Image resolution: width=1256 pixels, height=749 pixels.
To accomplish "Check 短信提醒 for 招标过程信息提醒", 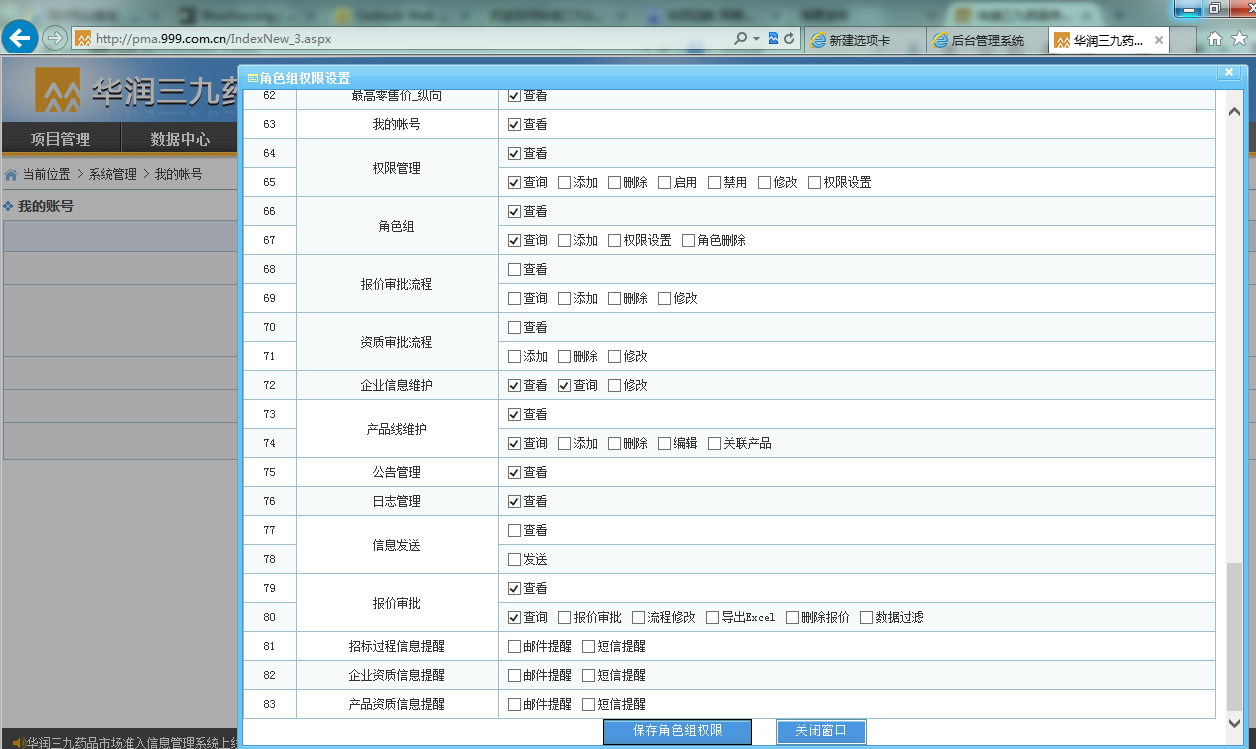I will 588,646.
